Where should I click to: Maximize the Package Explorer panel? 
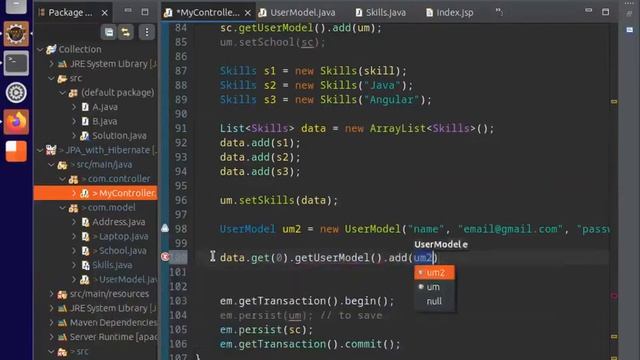tap(145, 12)
